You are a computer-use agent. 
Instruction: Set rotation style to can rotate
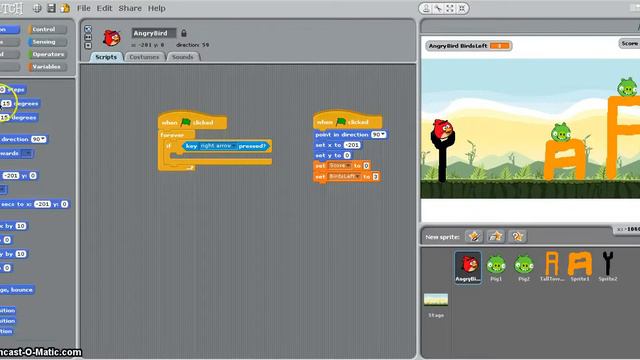point(88,29)
